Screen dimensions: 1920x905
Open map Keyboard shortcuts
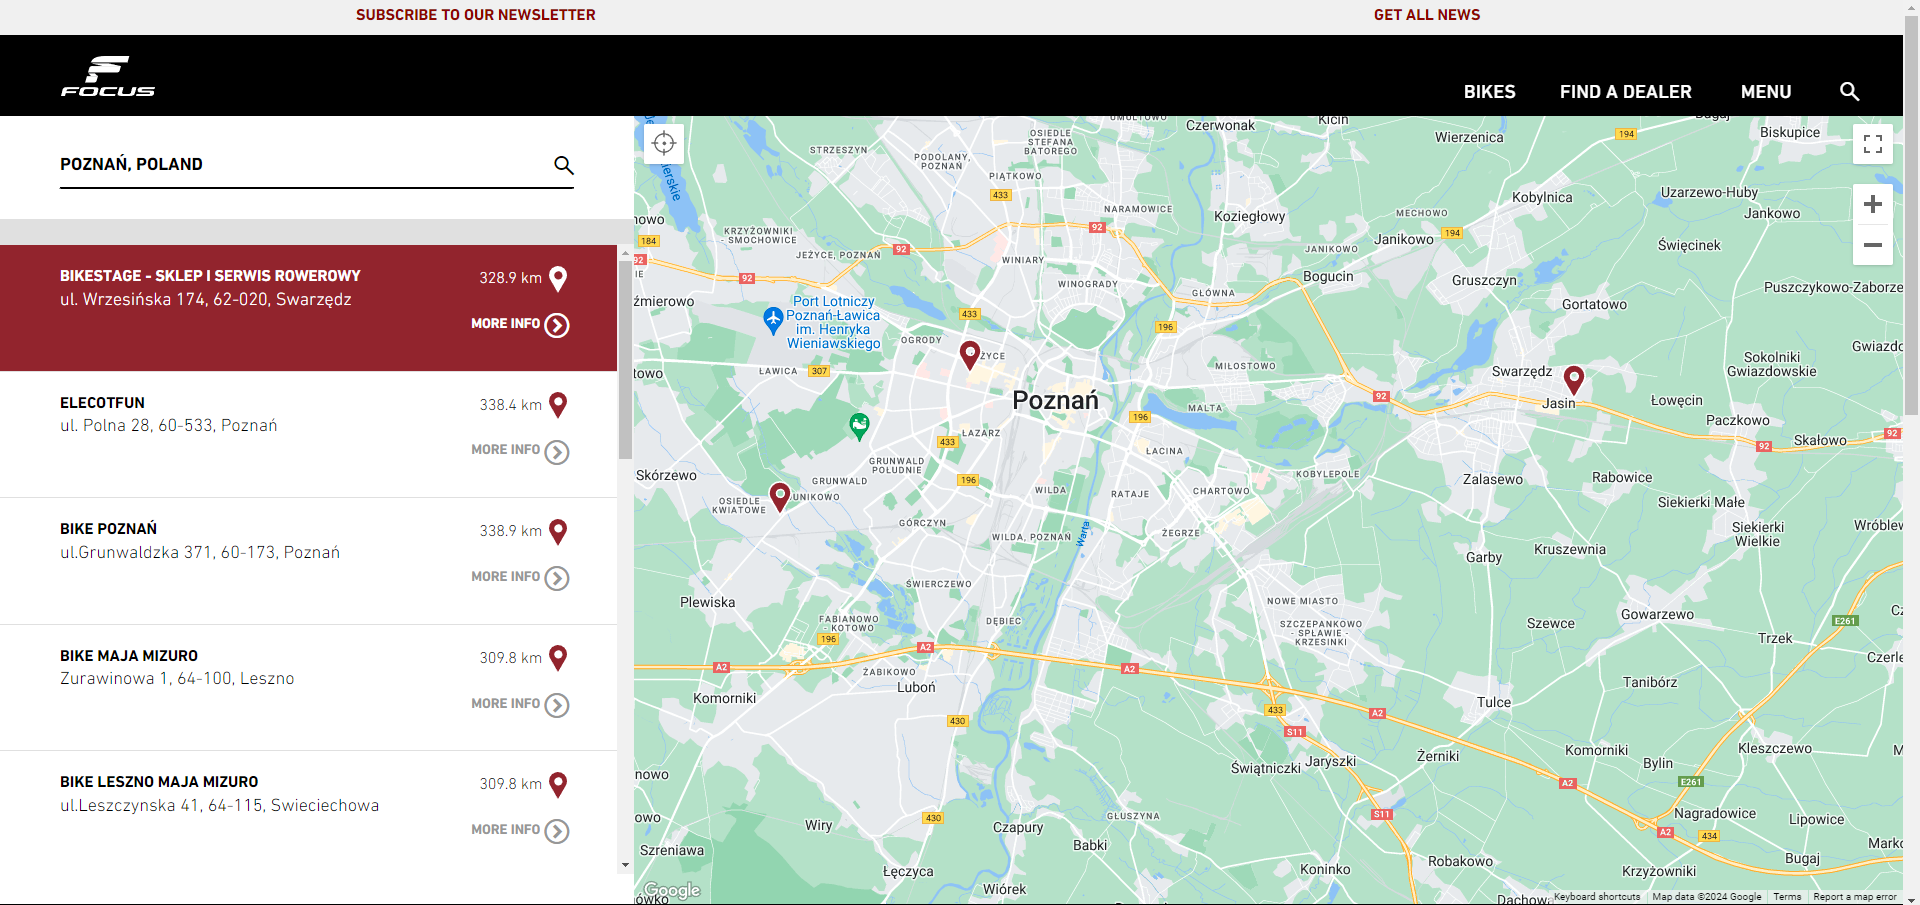coord(1597,897)
